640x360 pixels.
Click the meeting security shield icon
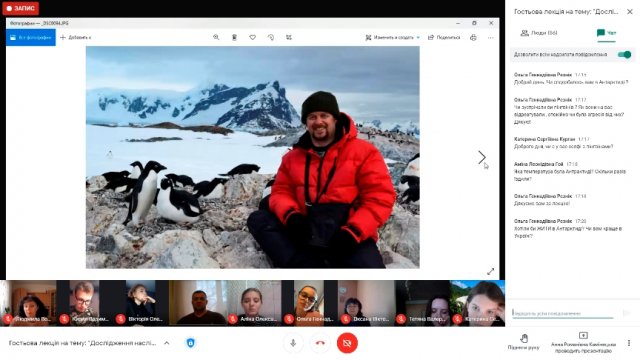(191, 343)
